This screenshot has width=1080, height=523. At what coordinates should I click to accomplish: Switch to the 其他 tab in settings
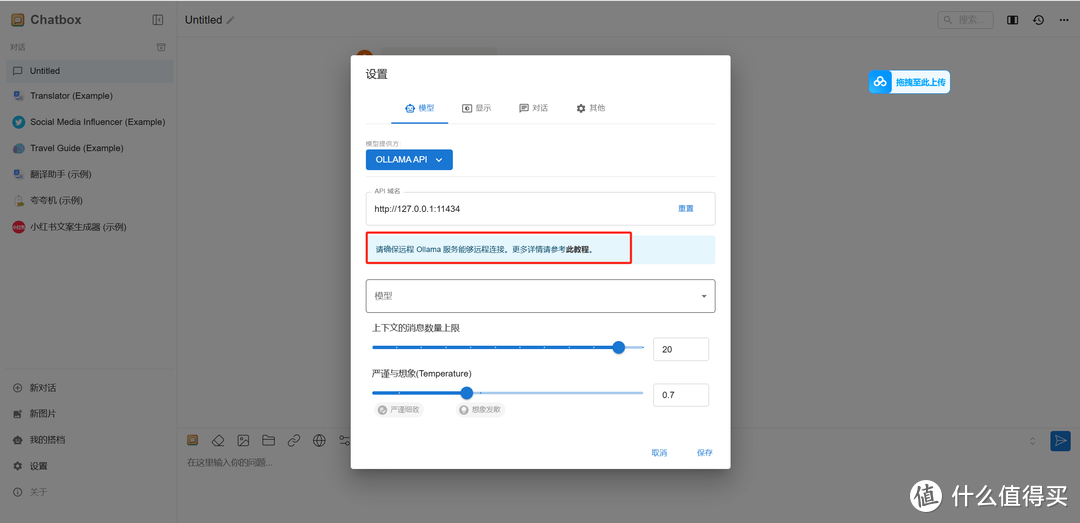pyautogui.click(x=590, y=108)
